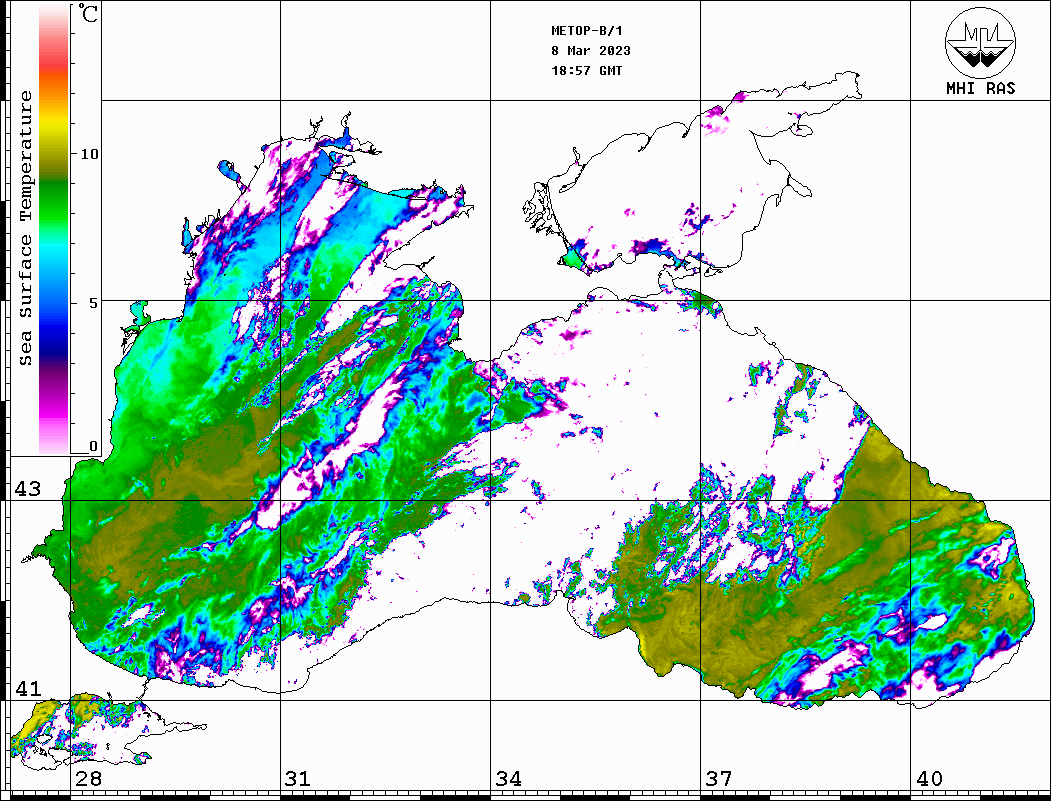Click the latitude label "41"
1051x801 pixels.
(x=28, y=688)
